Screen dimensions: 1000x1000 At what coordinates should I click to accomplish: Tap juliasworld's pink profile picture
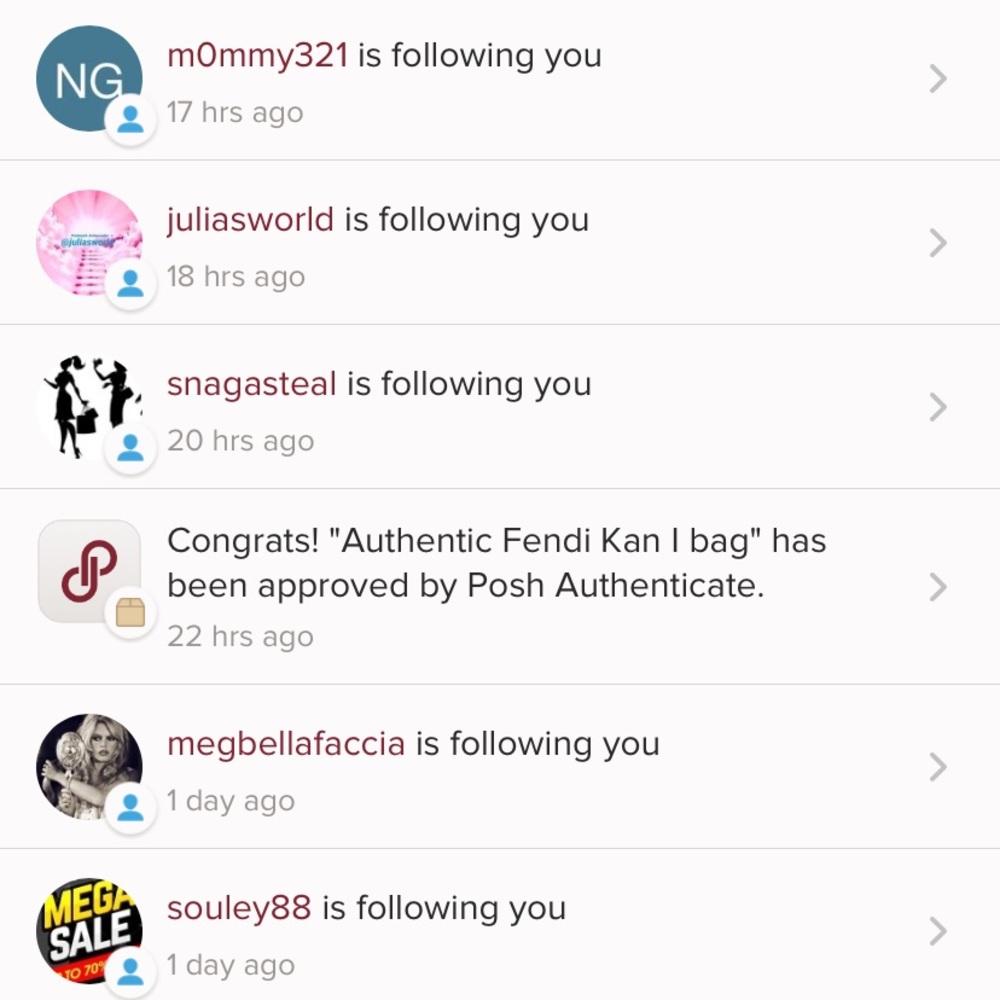89,242
